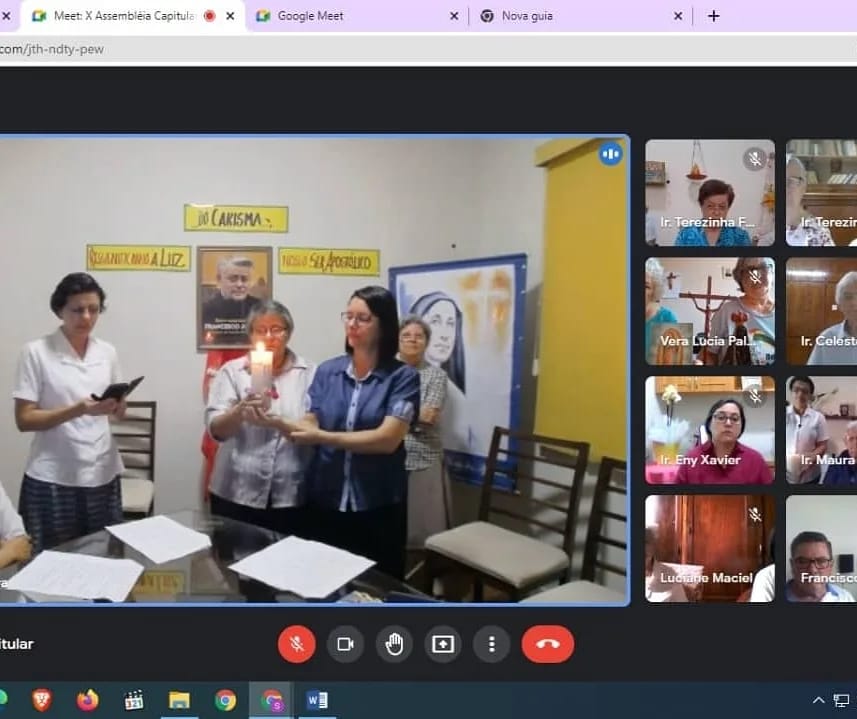
Task: Close the Nova guia tab
Action: tap(678, 16)
